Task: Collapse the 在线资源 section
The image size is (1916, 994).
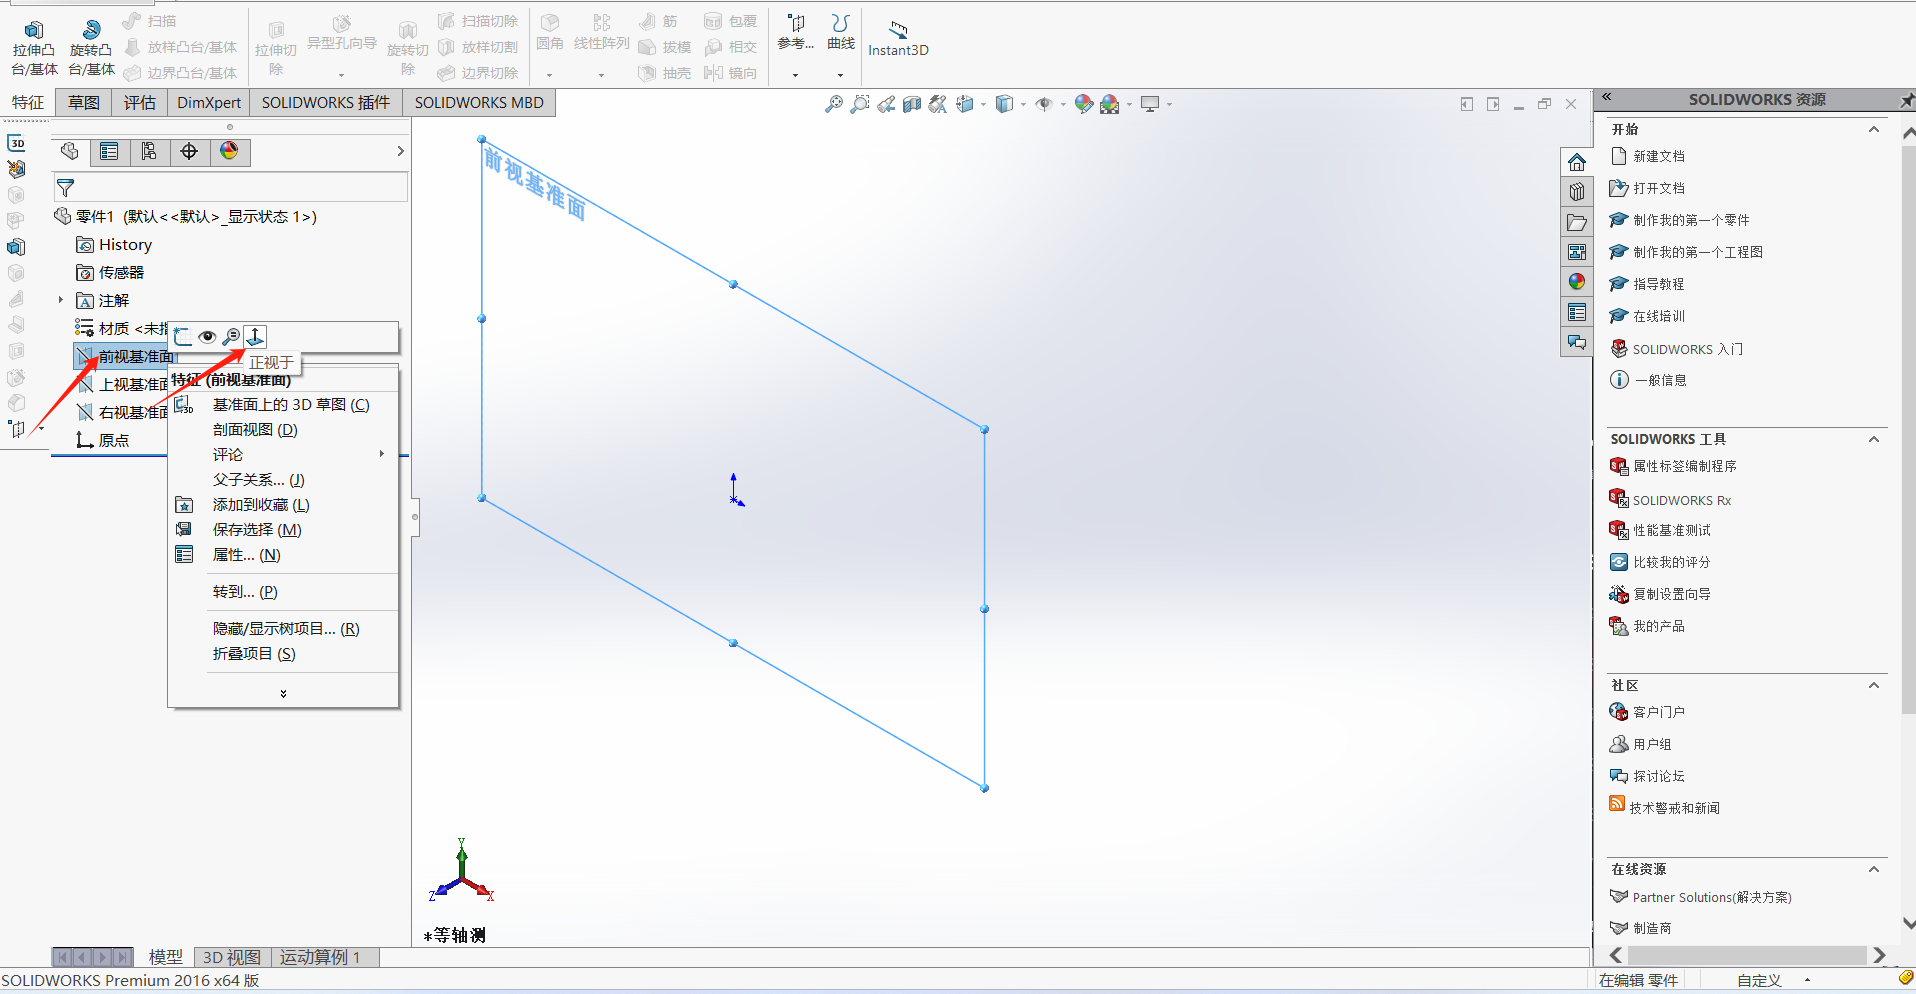Action: pyautogui.click(x=1874, y=870)
